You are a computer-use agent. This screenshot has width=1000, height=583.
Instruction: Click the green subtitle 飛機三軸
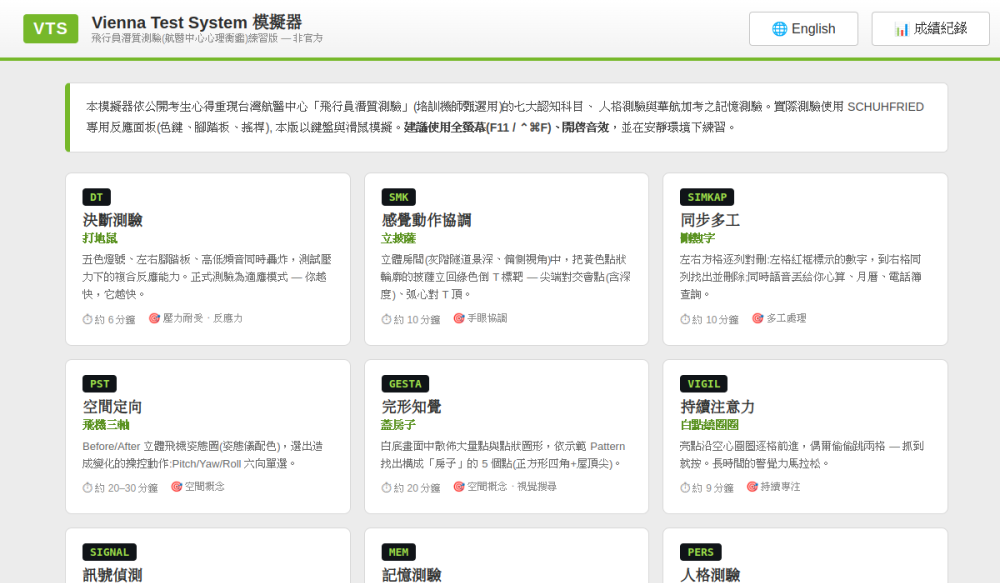pos(106,425)
